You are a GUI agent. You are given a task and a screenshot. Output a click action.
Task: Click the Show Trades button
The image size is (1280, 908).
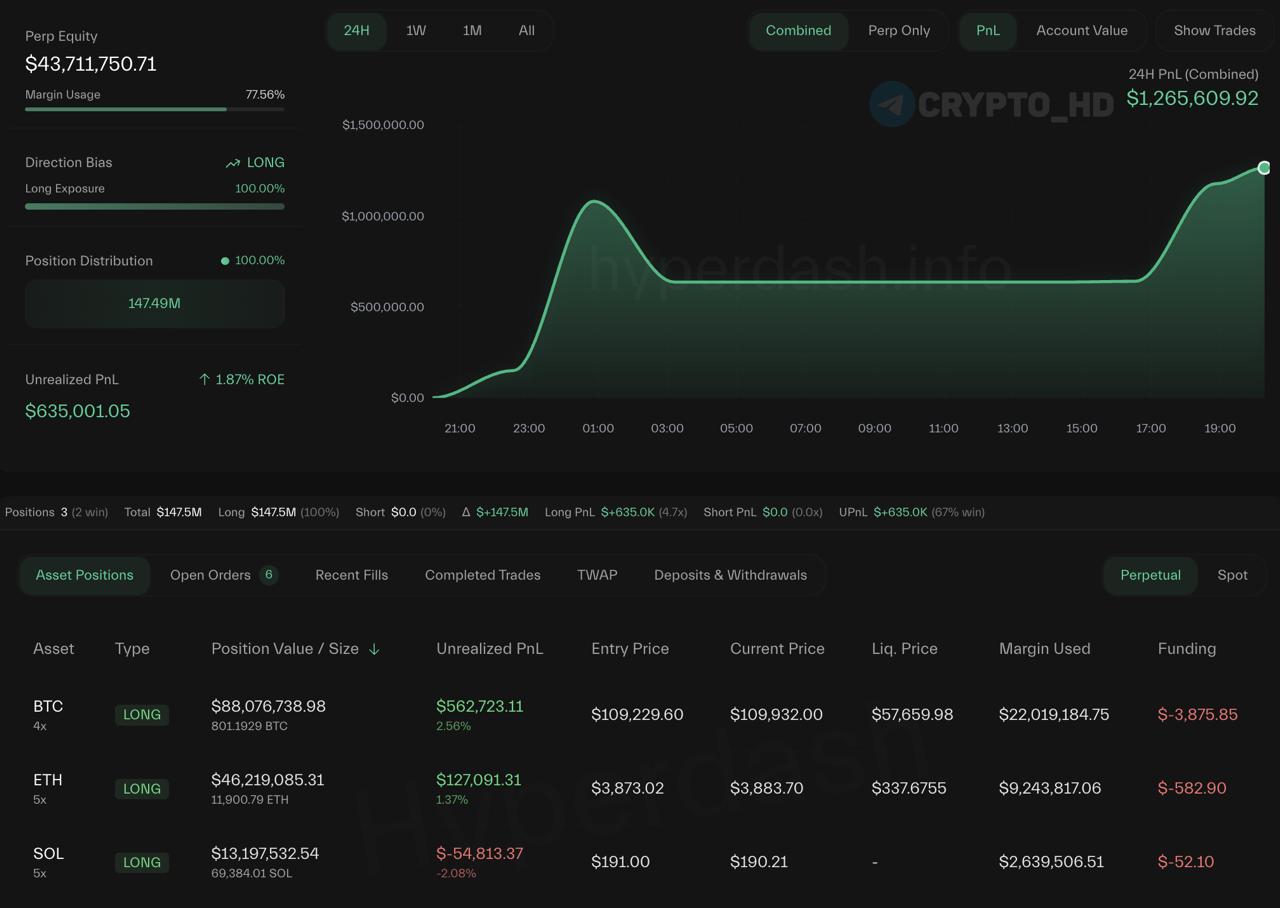click(x=1214, y=31)
